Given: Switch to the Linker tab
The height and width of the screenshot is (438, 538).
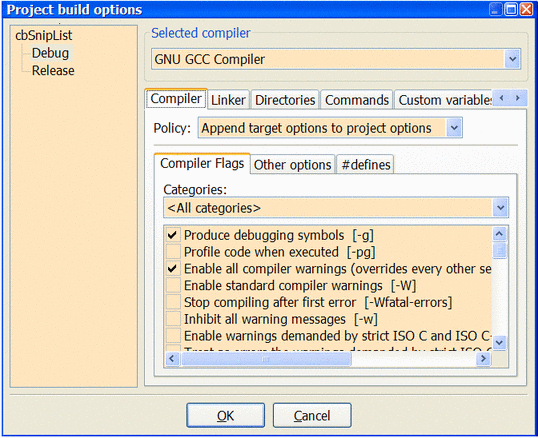Looking at the screenshot, I should pos(228,100).
